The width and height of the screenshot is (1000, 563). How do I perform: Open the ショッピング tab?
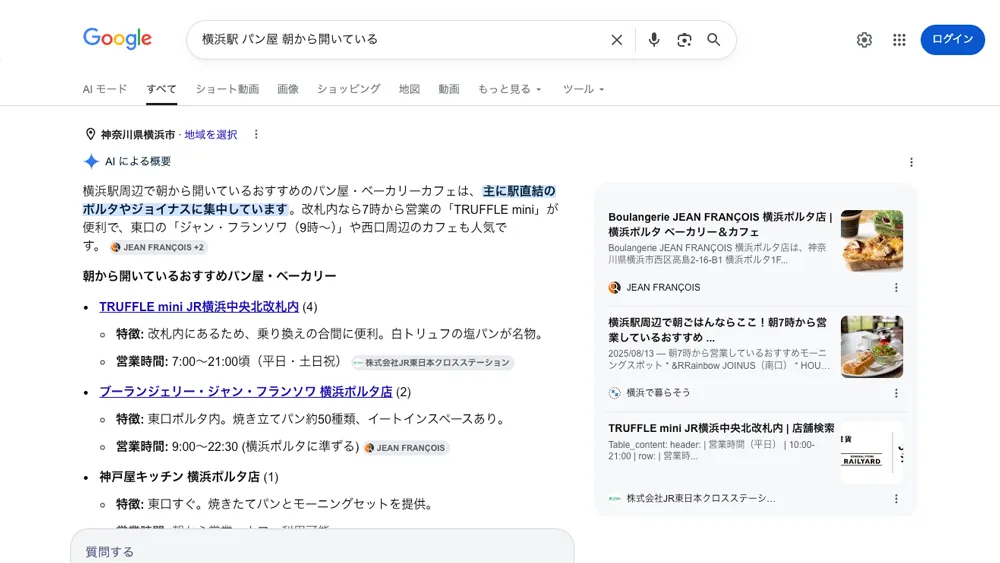click(x=349, y=89)
